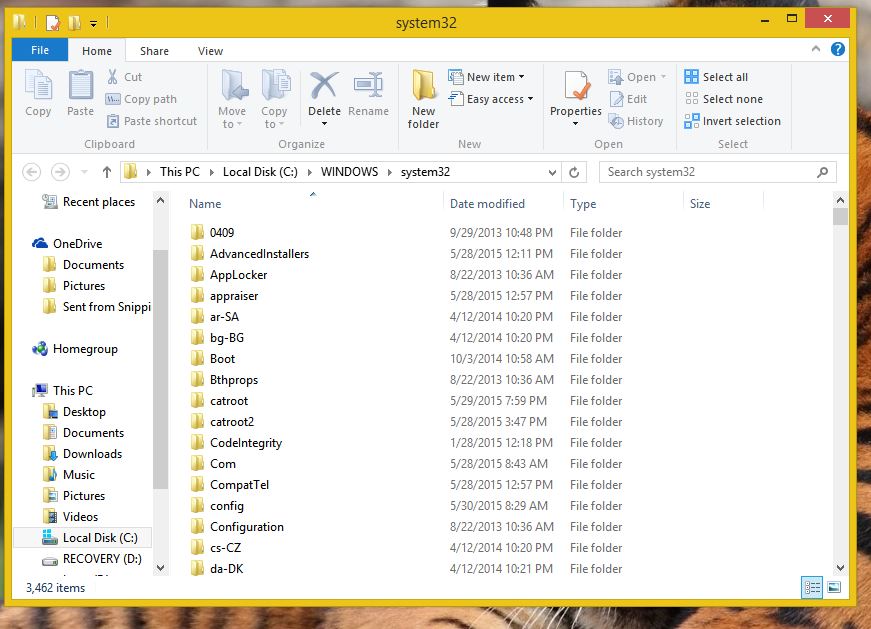
Task: Create a New folder
Action: tap(423, 99)
